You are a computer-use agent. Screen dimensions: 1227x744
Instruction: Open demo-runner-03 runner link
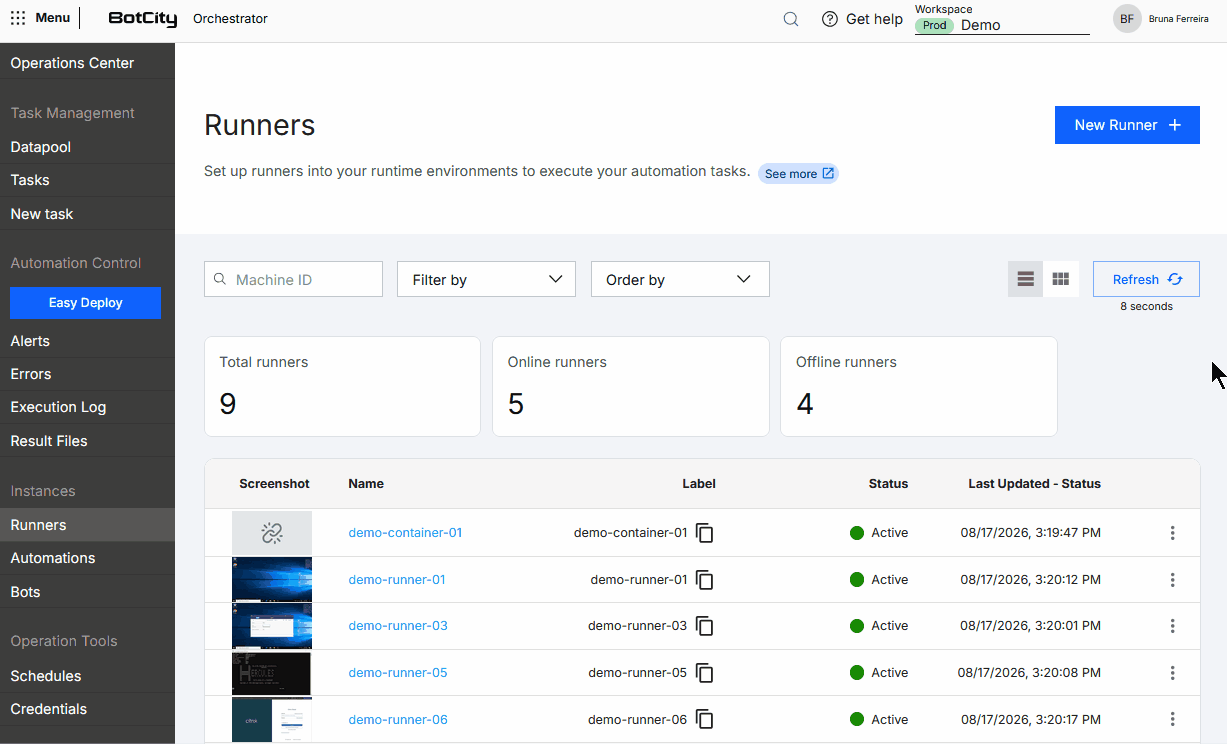pos(398,626)
